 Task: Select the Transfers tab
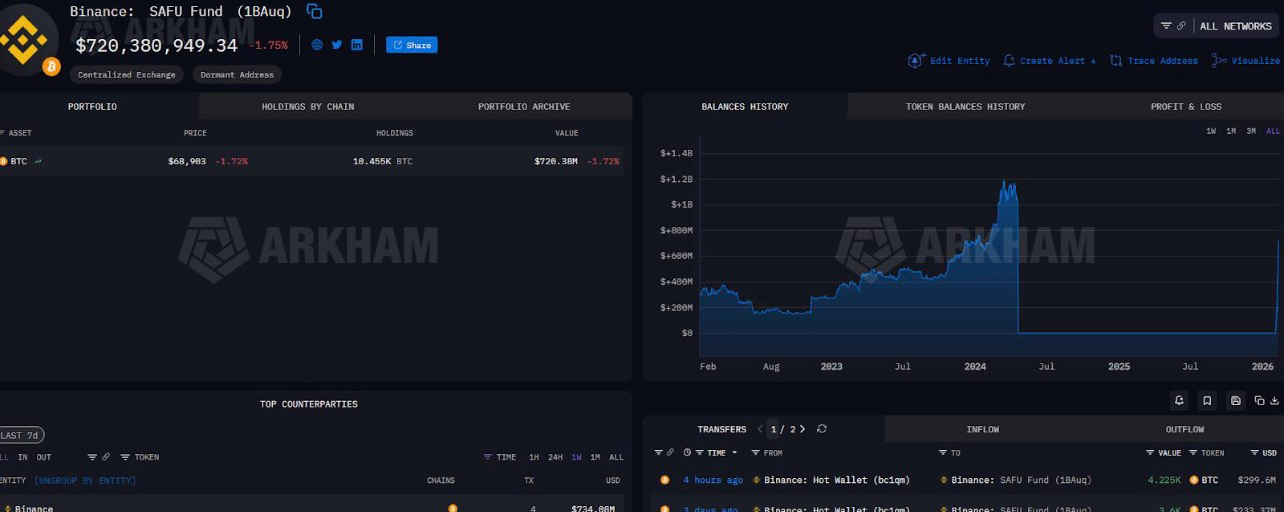click(x=722, y=429)
